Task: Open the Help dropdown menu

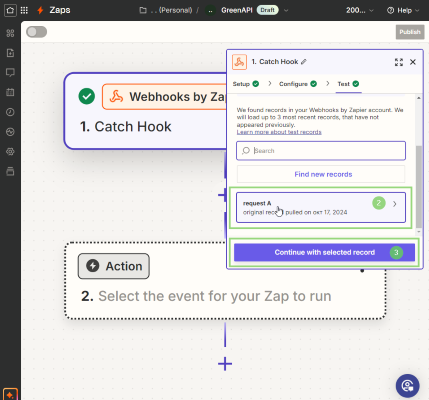Action: coord(403,10)
